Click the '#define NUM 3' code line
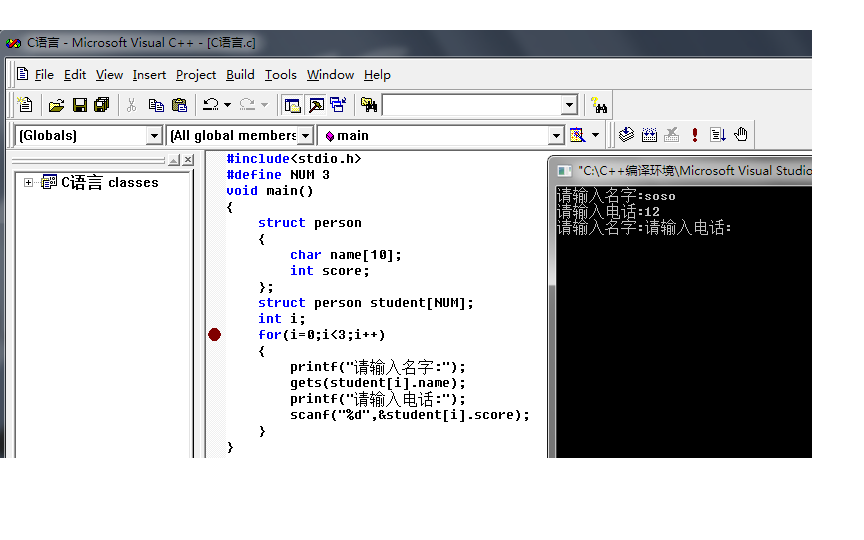The width and height of the screenshot is (864, 540). [278, 175]
